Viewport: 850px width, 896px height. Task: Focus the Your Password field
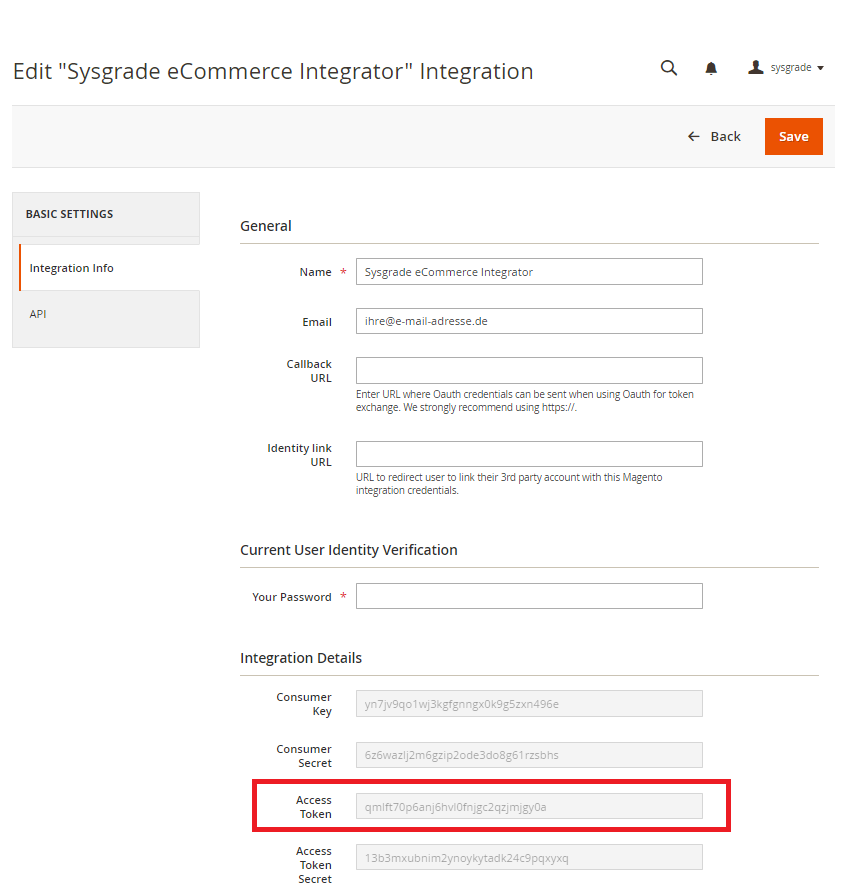[x=529, y=596]
